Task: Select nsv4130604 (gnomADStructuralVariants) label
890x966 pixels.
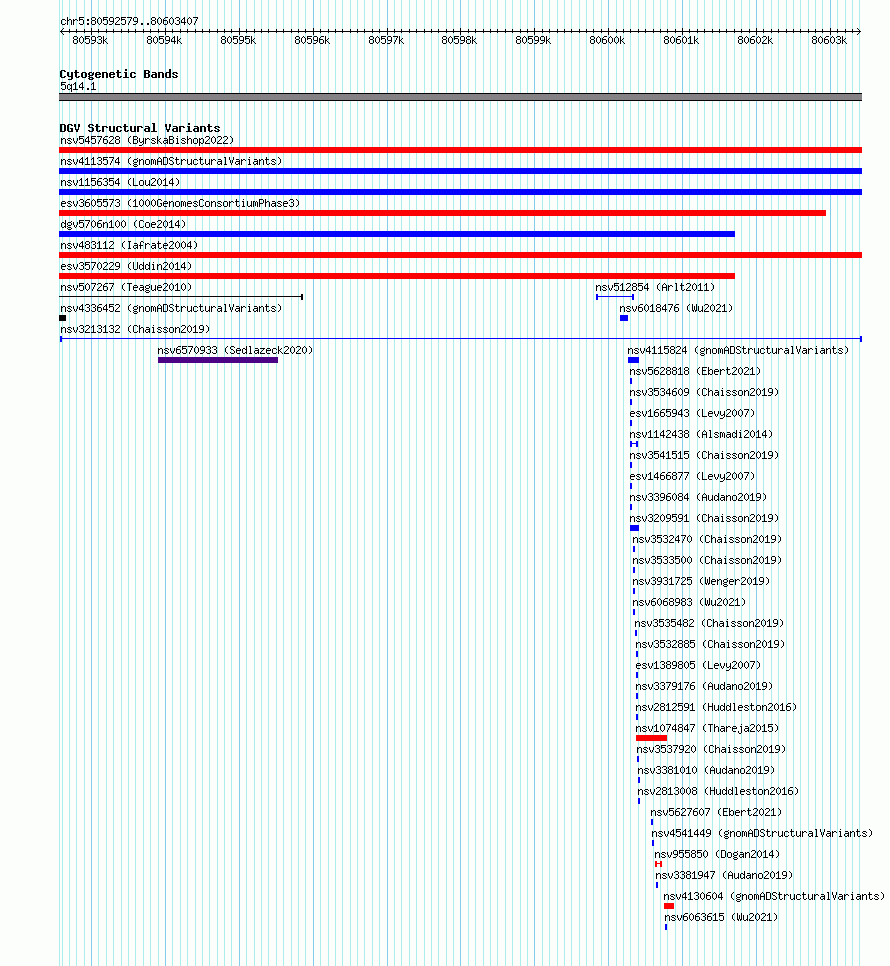Action: [774, 896]
